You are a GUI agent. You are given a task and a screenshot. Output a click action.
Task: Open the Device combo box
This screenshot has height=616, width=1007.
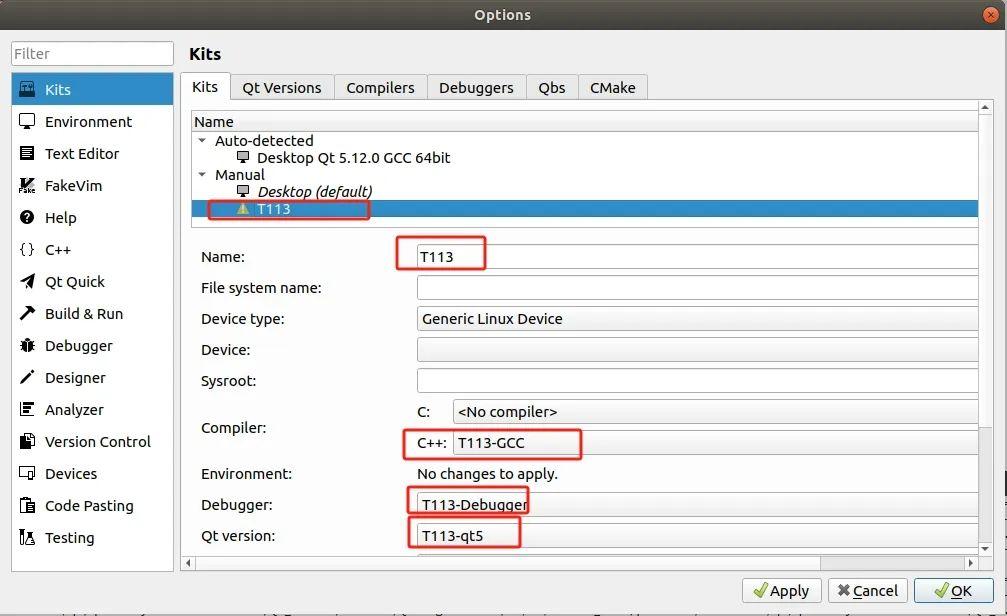(697, 349)
